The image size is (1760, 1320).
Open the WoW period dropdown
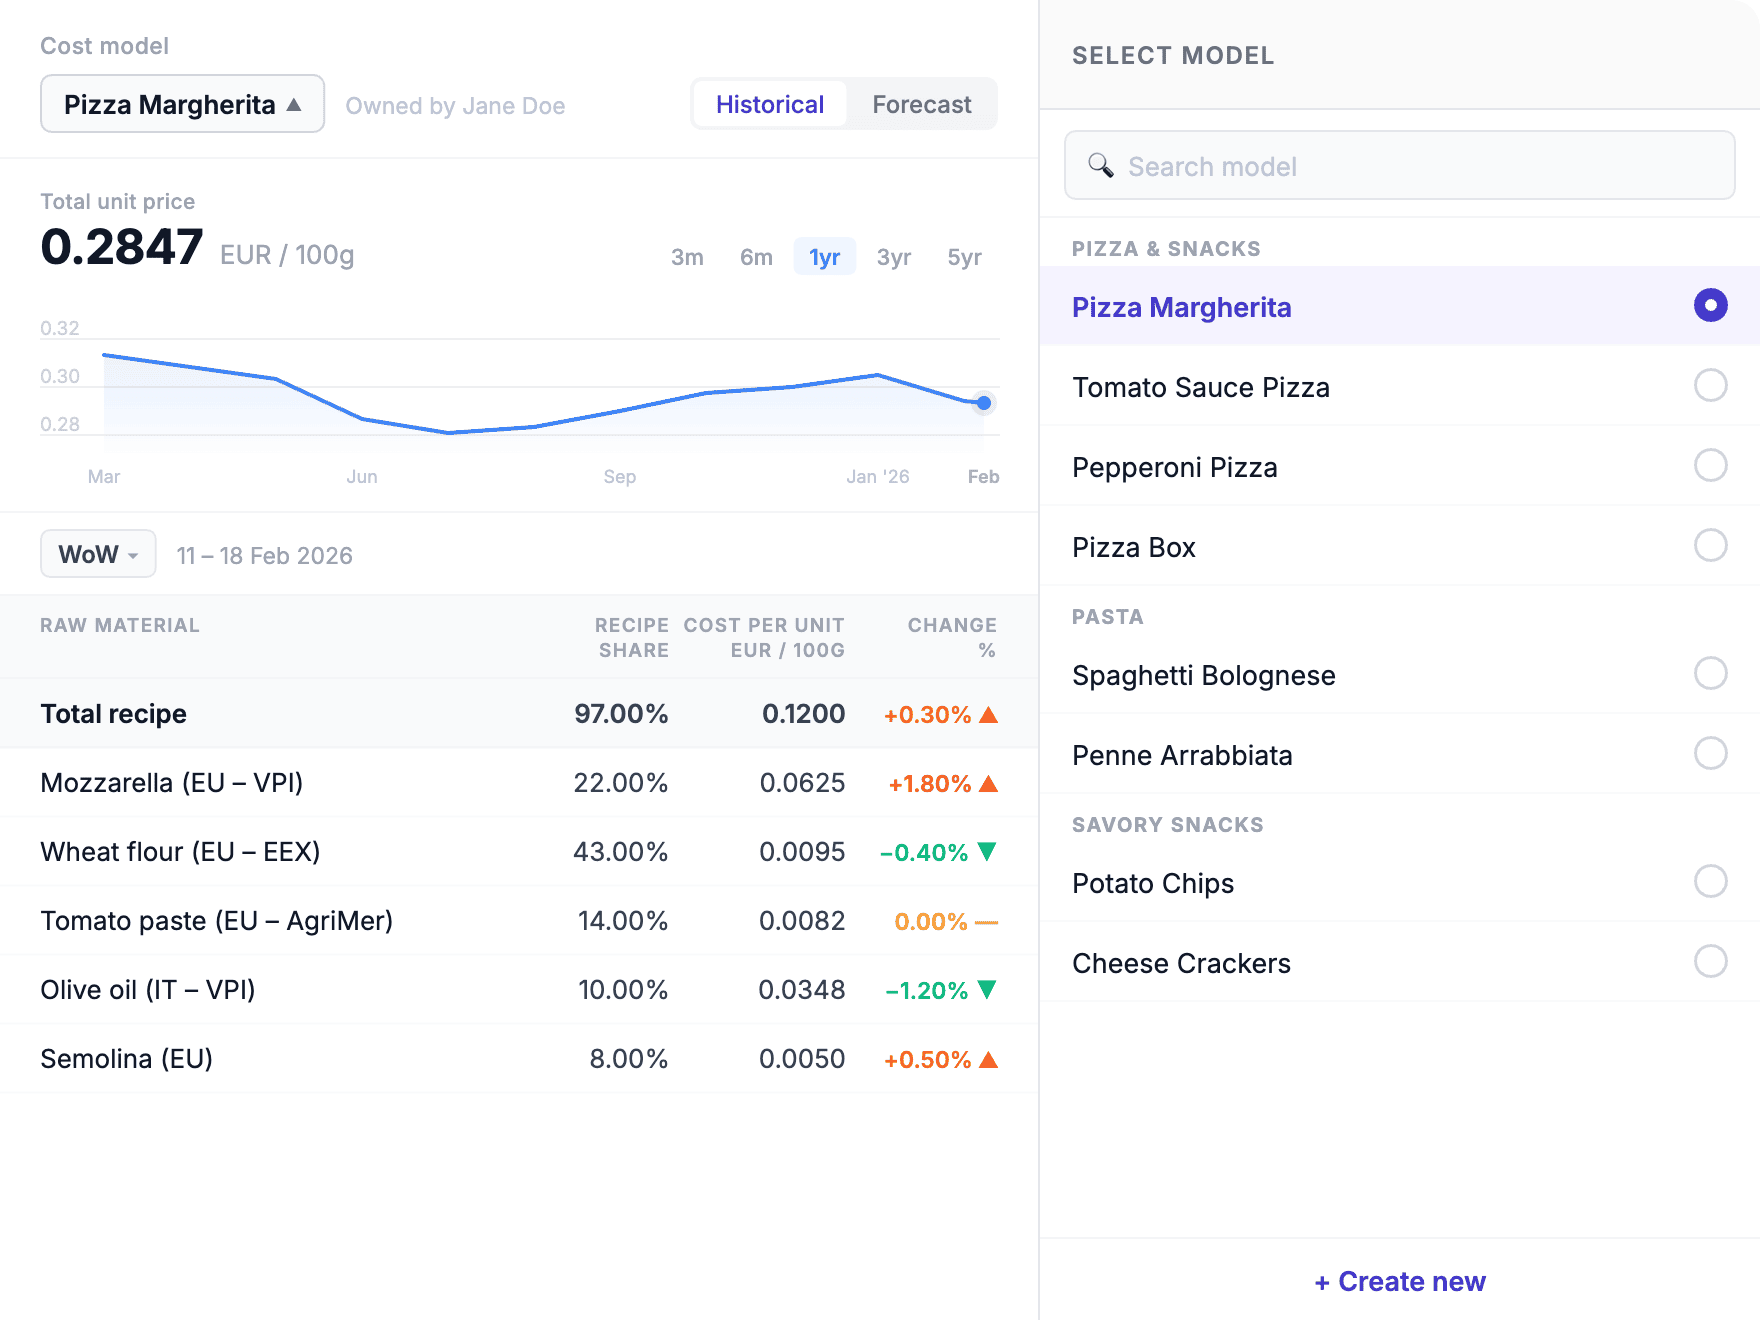click(98, 554)
